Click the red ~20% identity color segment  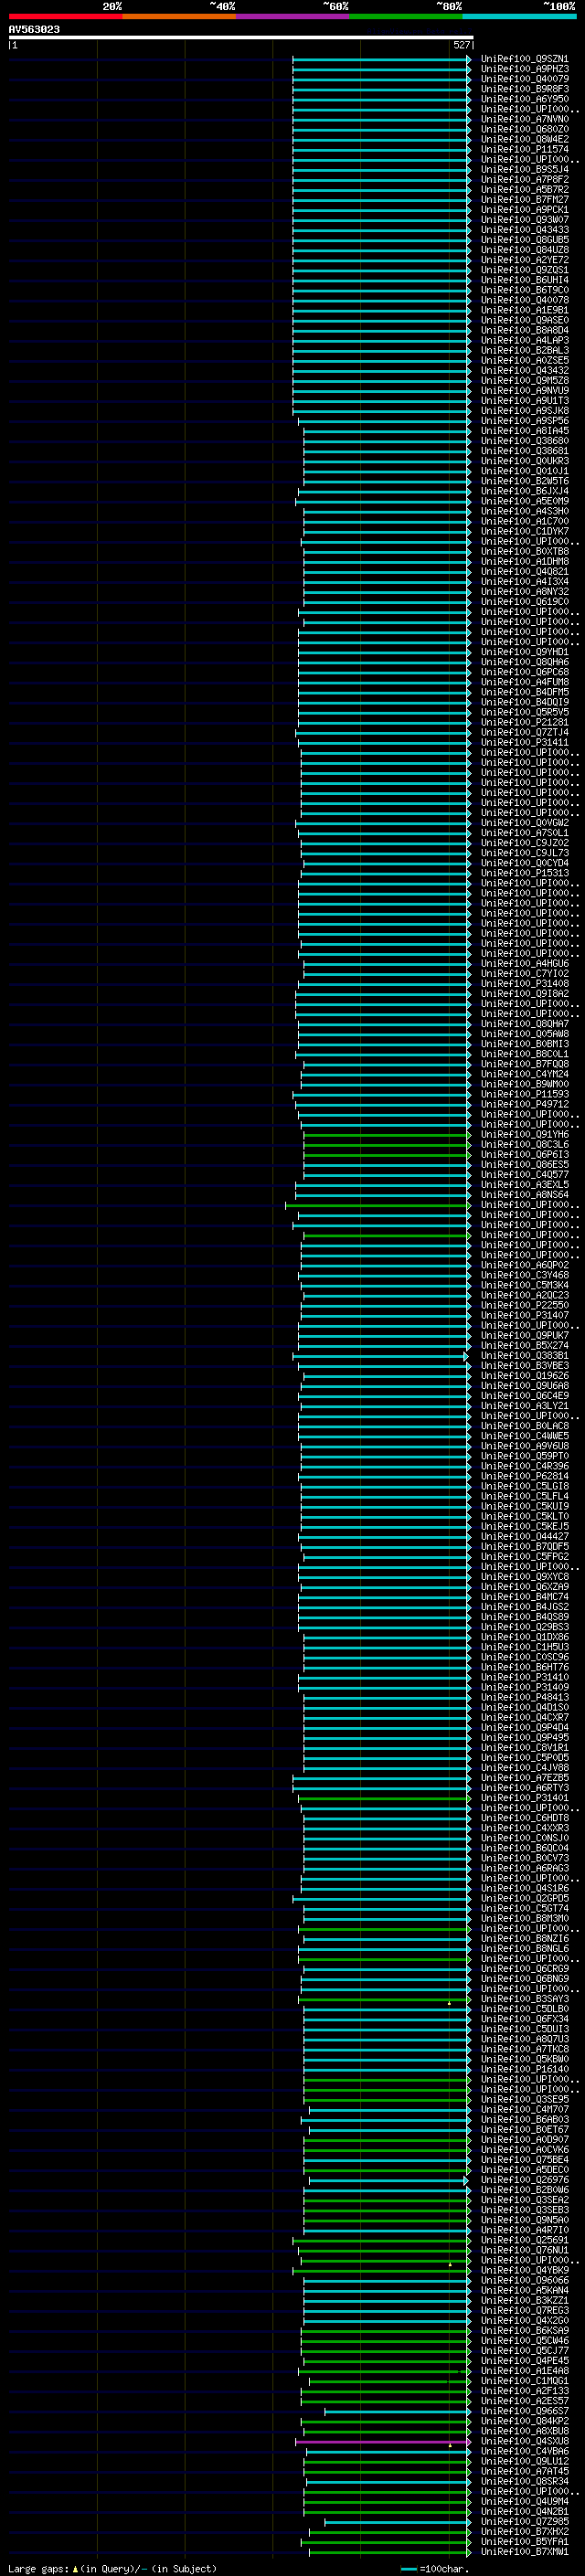pyautogui.click(x=65, y=17)
